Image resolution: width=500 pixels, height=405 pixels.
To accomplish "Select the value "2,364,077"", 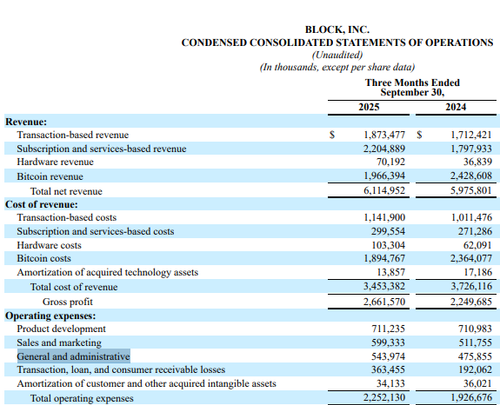I will click(x=471, y=259).
